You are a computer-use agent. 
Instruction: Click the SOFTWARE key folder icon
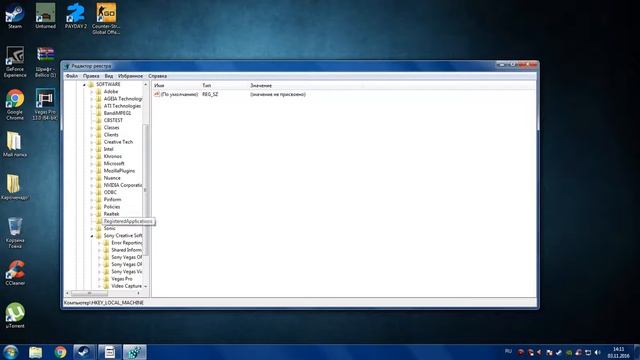pos(91,84)
